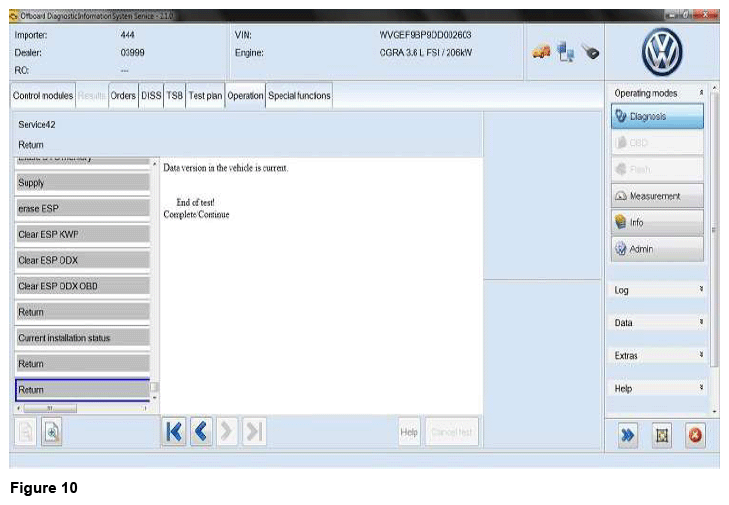Switch to Orders tab
The image size is (729, 505).
(123, 96)
